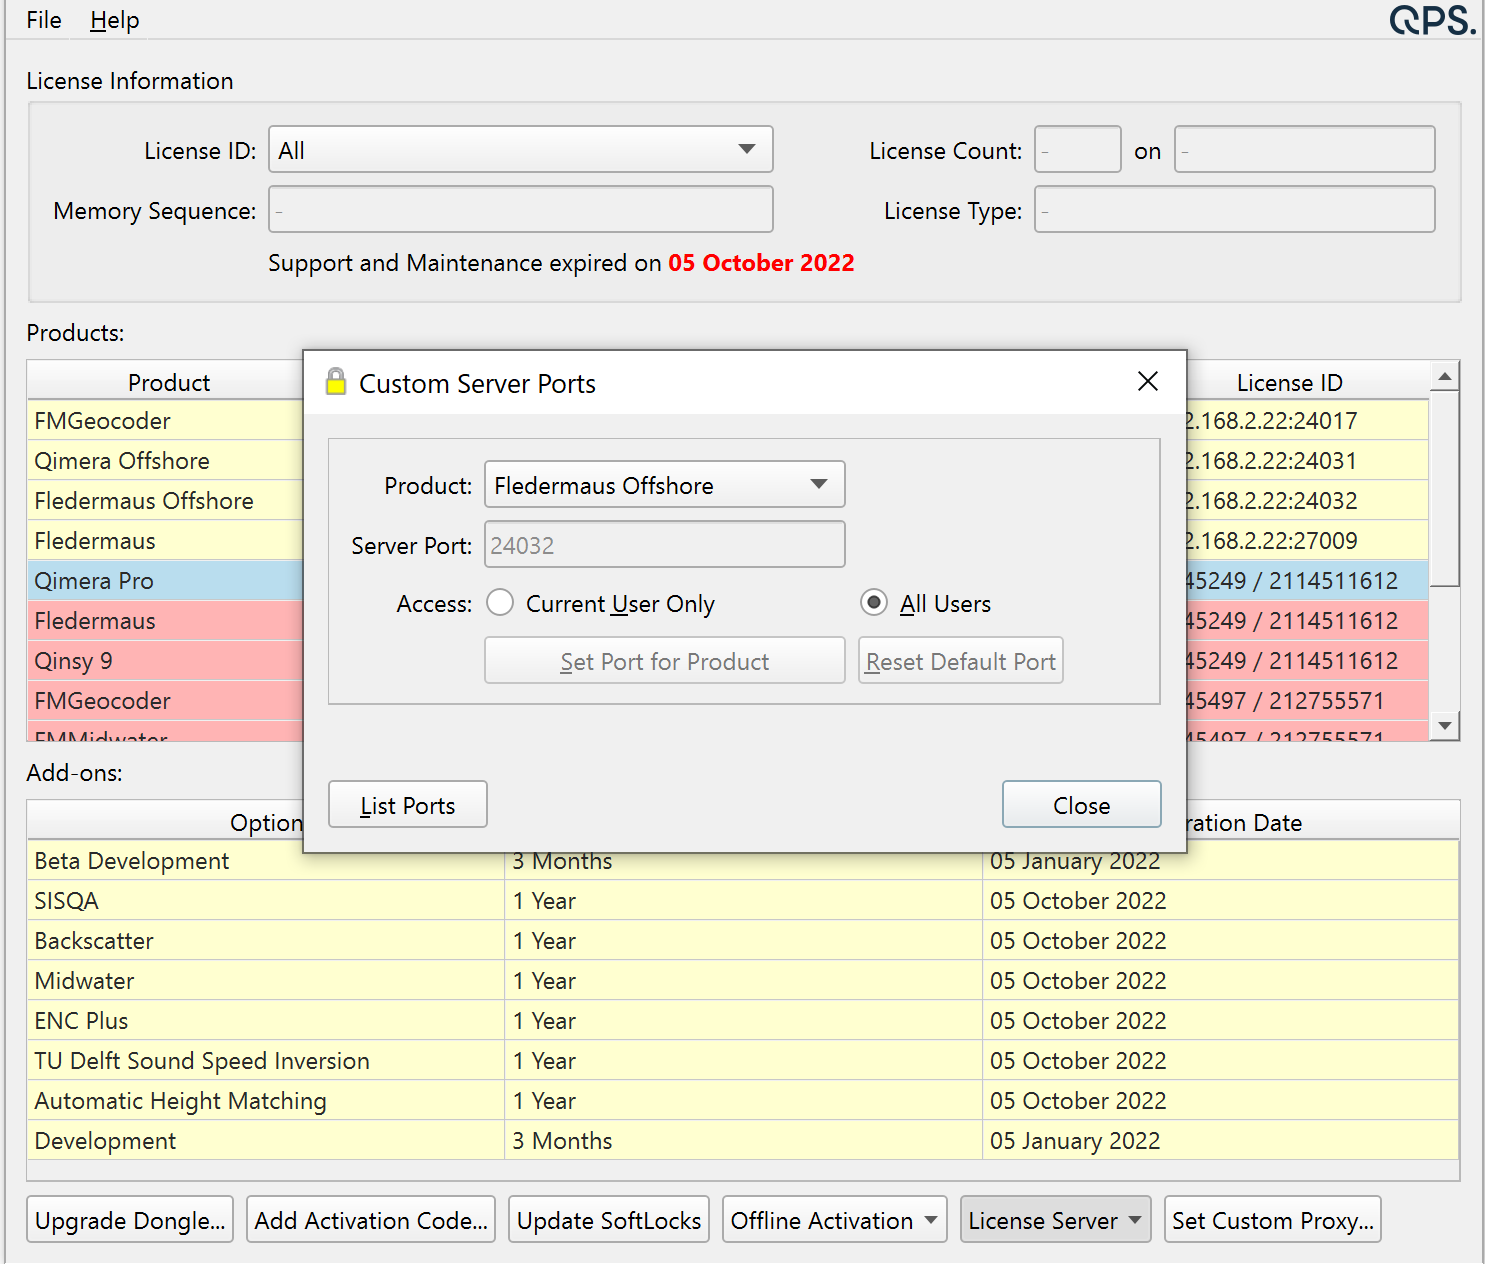This screenshot has width=1485, height=1264.
Task: Click Reset Default Port button
Action: 960,661
